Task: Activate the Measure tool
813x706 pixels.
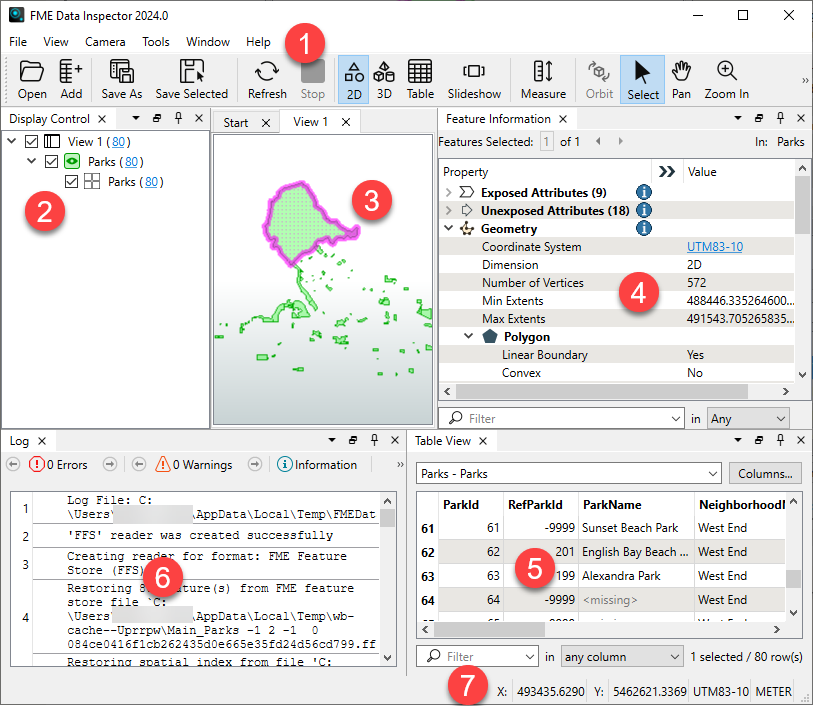Action: click(x=543, y=79)
